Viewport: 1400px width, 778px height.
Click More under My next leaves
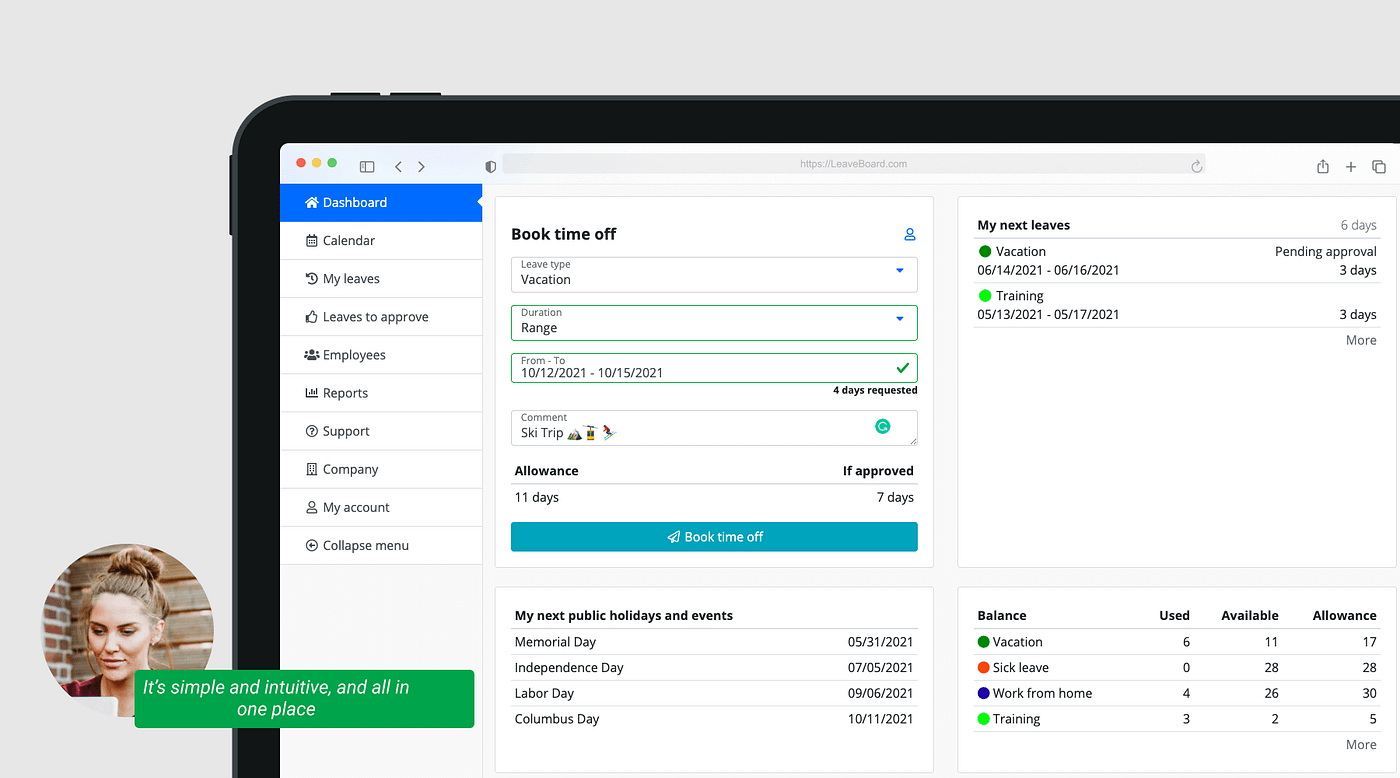click(x=1360, y=340)
